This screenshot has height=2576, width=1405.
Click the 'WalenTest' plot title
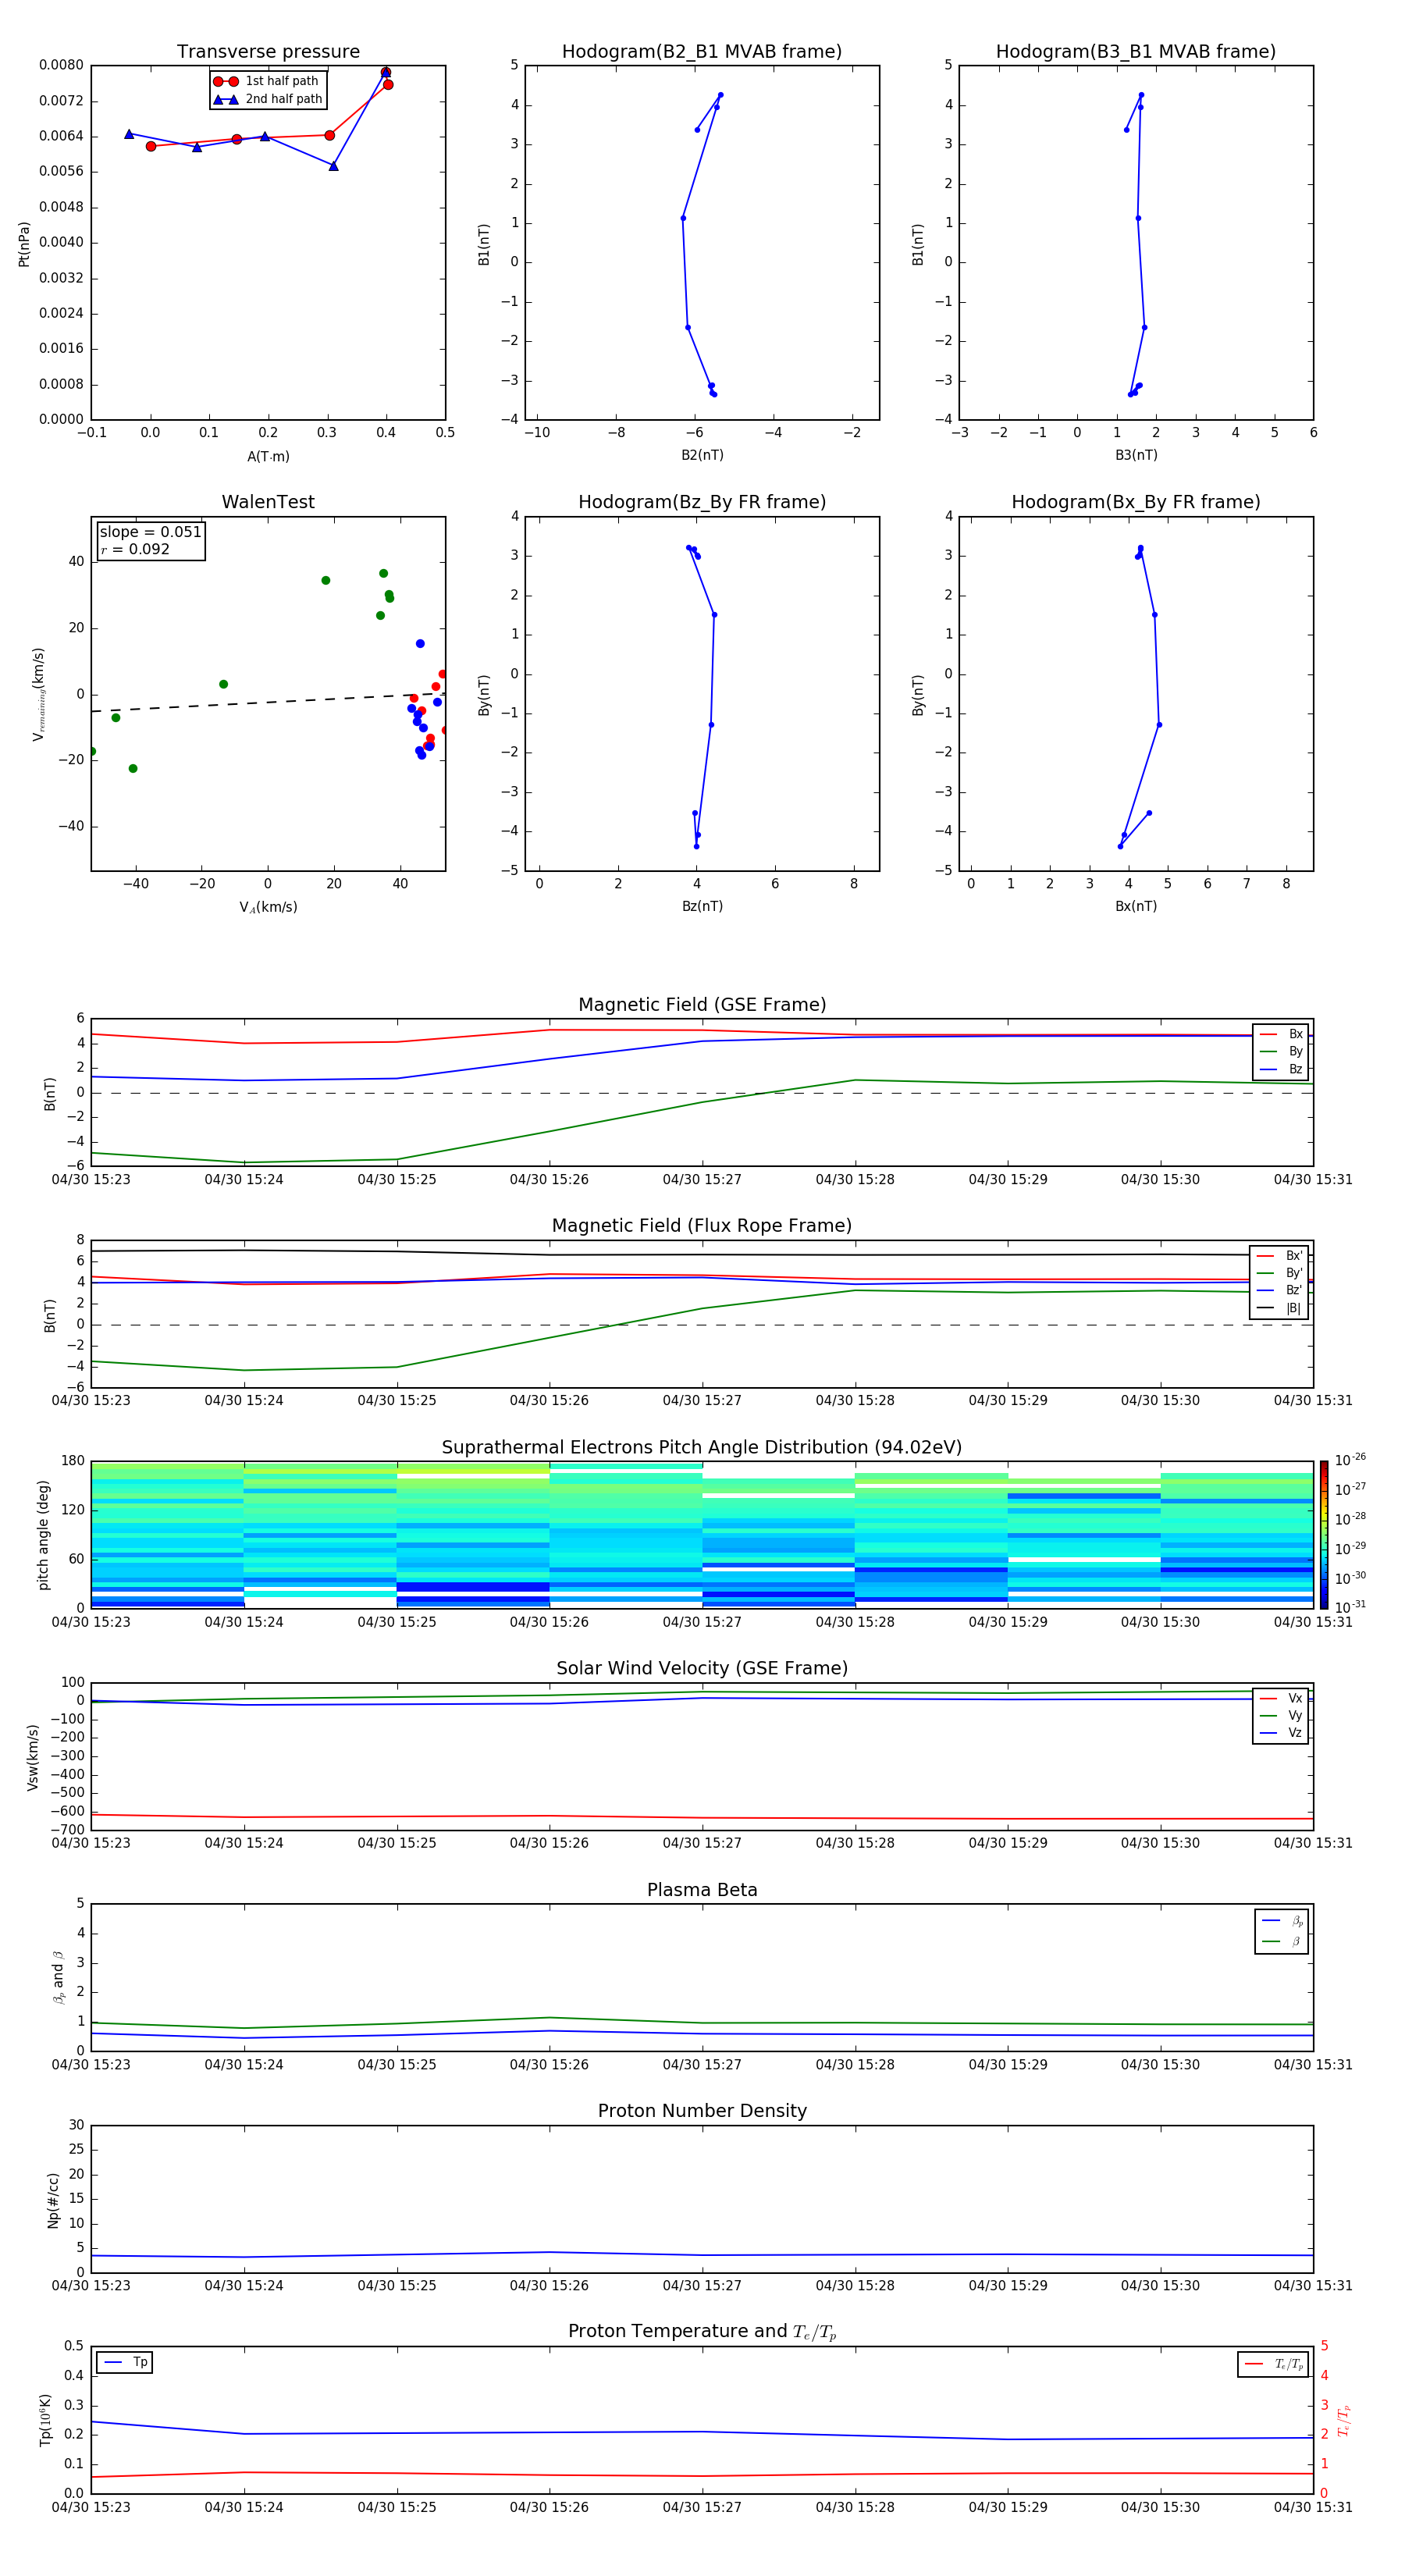tap(268, 502)
